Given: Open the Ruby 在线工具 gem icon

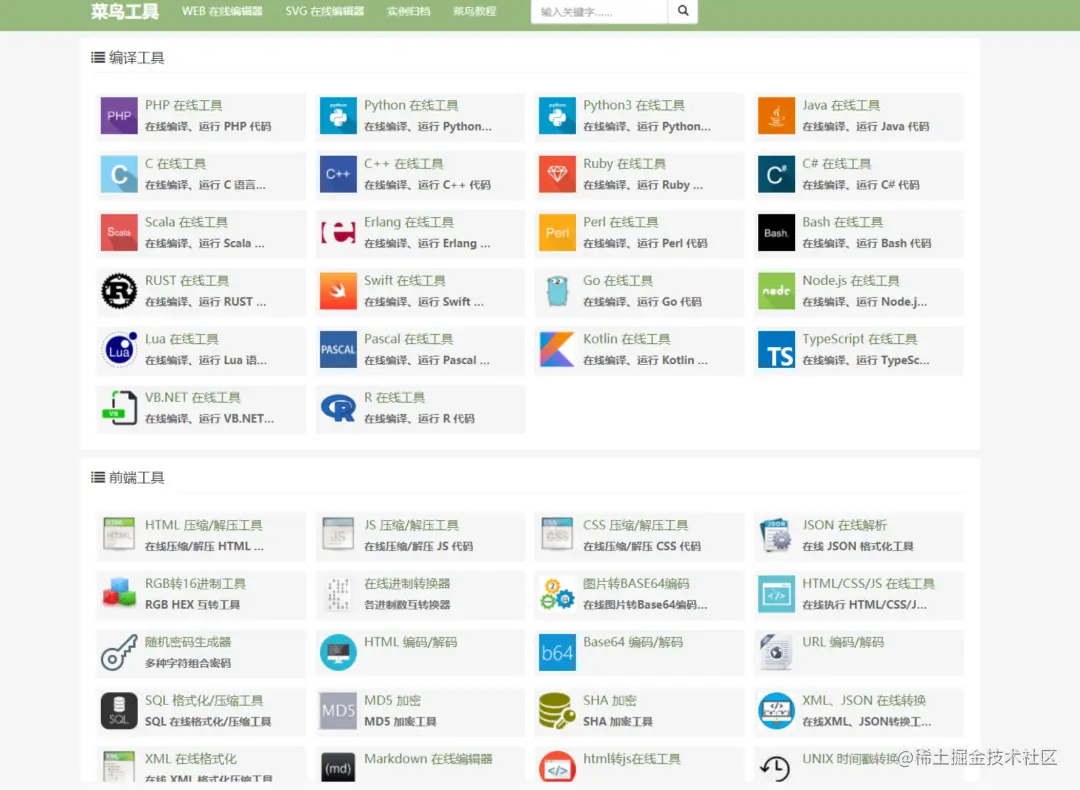Looking at the screenshot, I should [557, 175].
